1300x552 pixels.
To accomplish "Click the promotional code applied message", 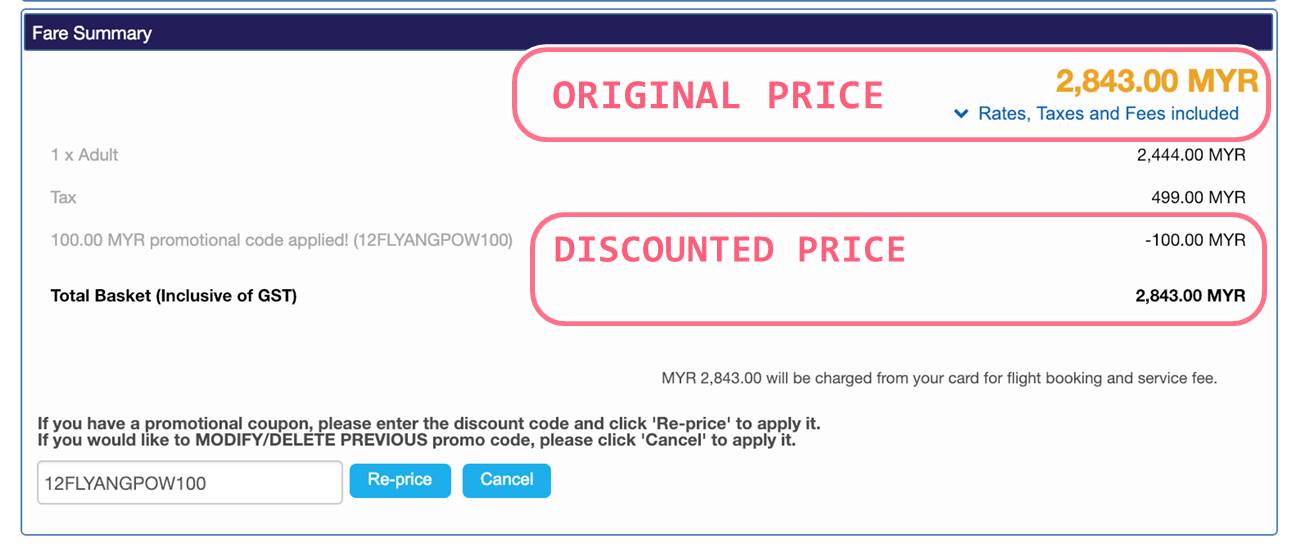I will click(x=281, y=241).
